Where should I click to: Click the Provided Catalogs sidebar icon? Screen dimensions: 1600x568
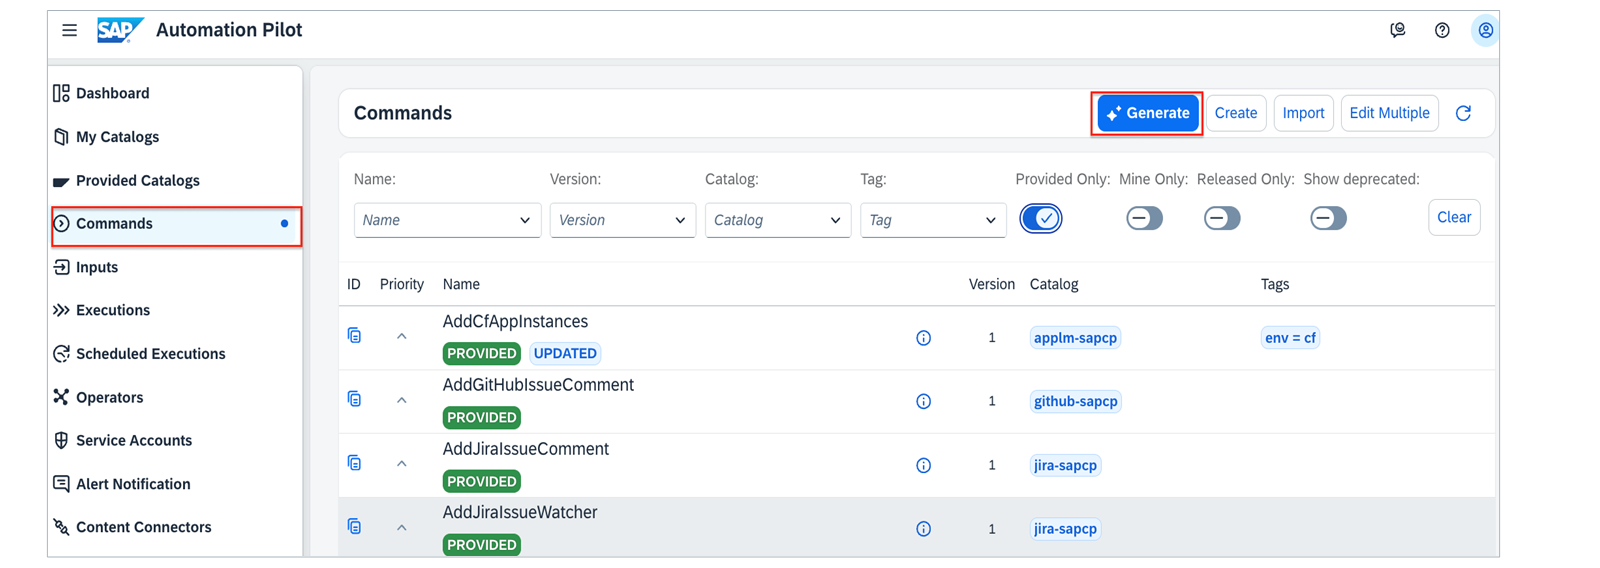tap(61, 181)
